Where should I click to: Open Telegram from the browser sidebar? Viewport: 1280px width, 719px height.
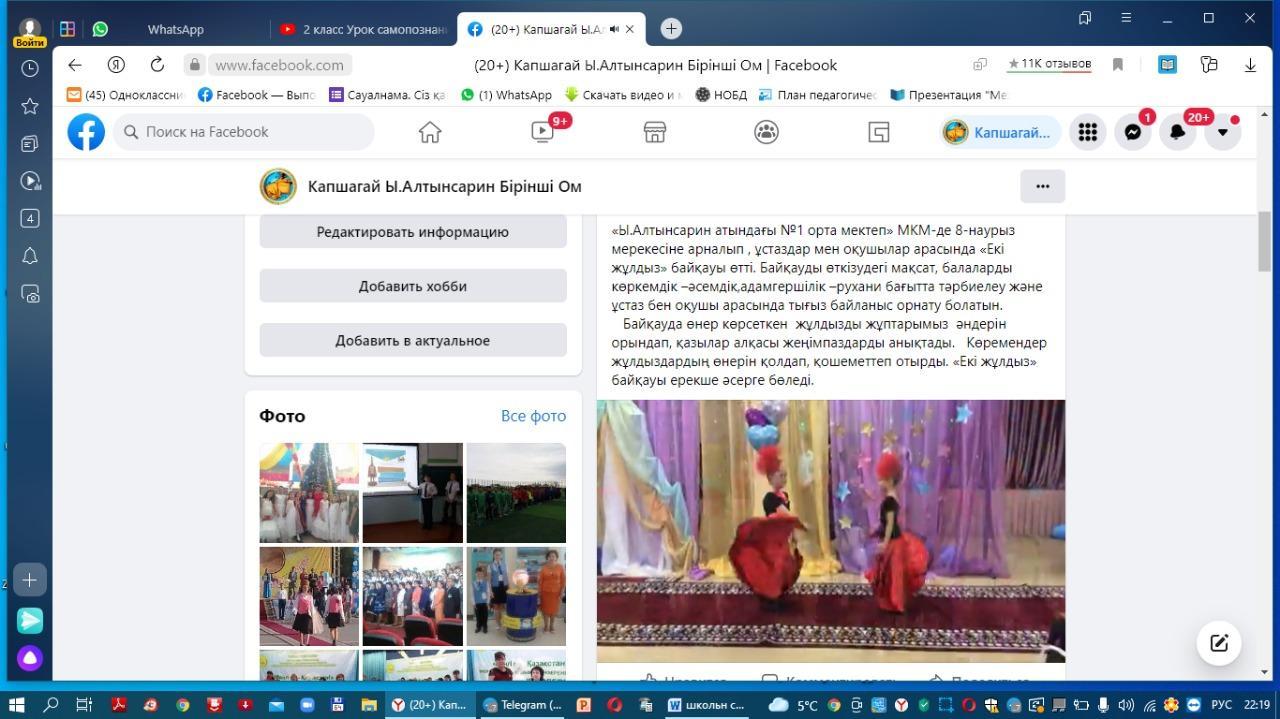29,620
